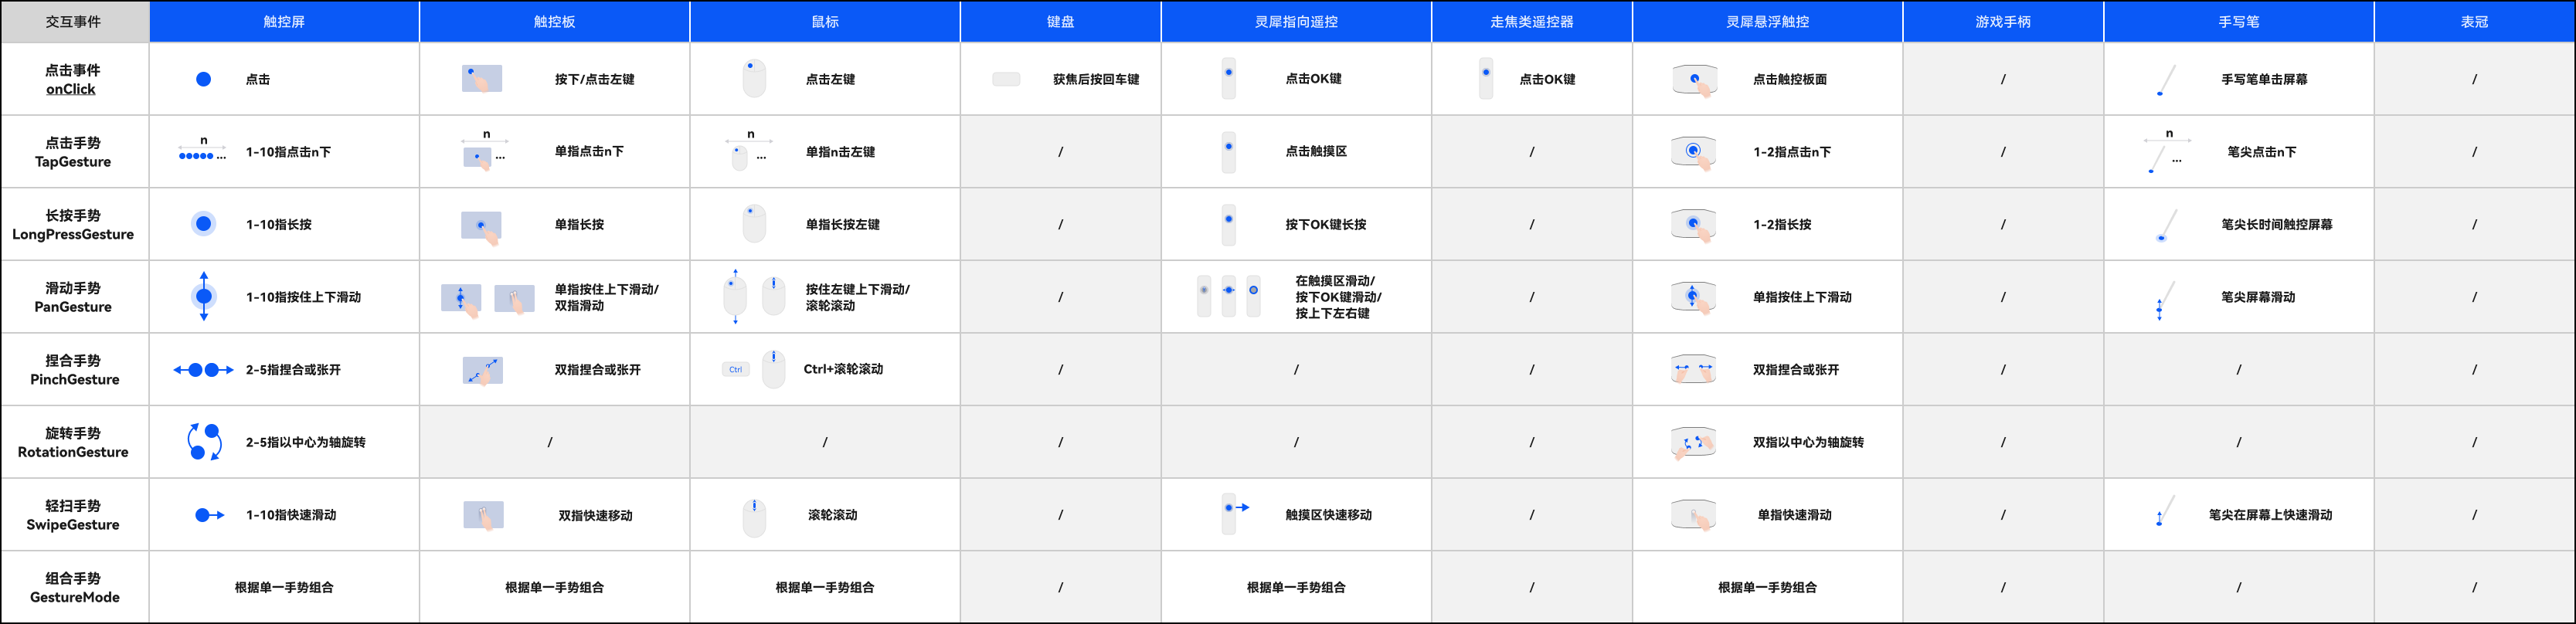Image resolution: width=2576 pixels, height=624 pixels.
Task: Click the text 获焦后按回车键
Action: tap(1096, 79)
